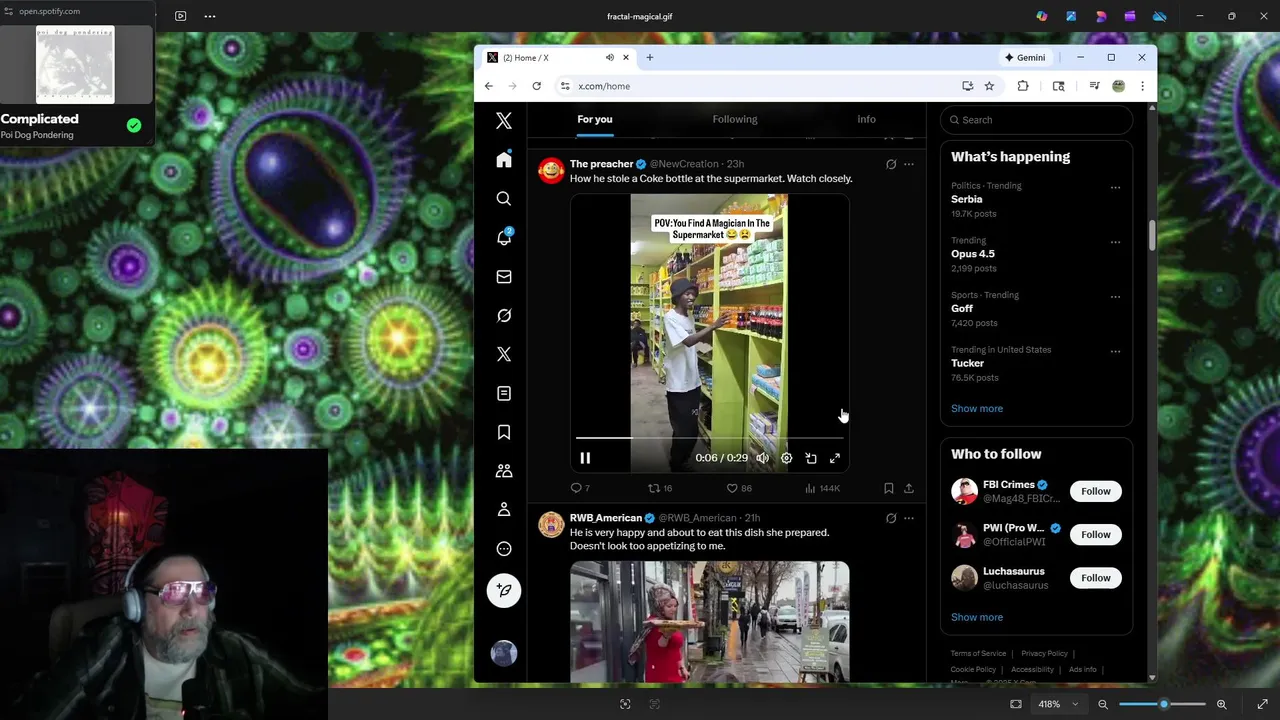Open Bookmarks icon in X sidebar
Viewport: 1280px width, 720px height.
pos(504,432)
